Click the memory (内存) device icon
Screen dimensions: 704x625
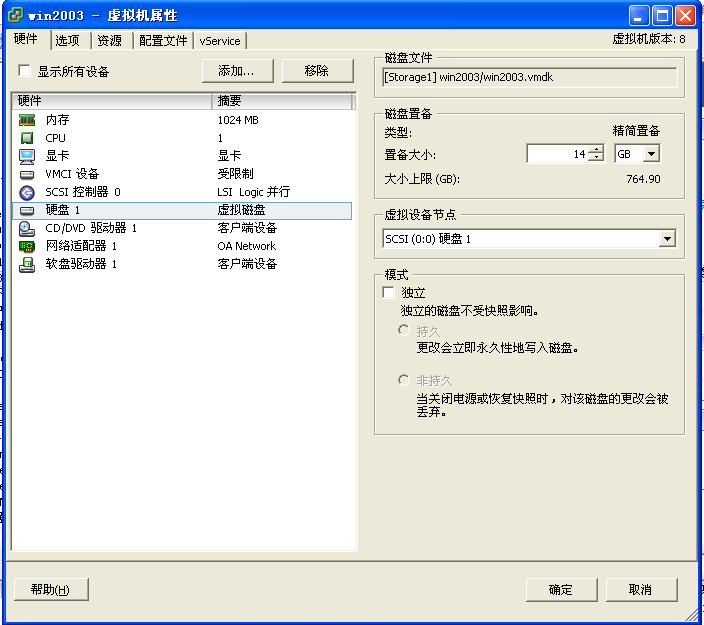(27, 120)
